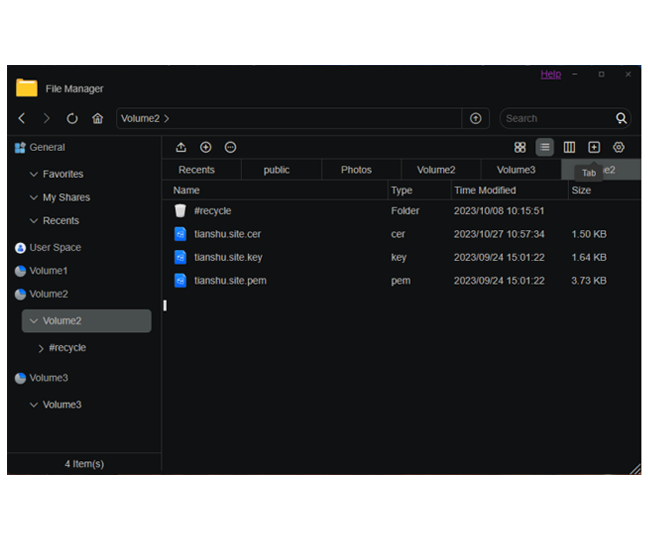Screen dimensions: 648x550
Task: Click the upload icon in the toolbar
Action: click(x=181, y=147)
